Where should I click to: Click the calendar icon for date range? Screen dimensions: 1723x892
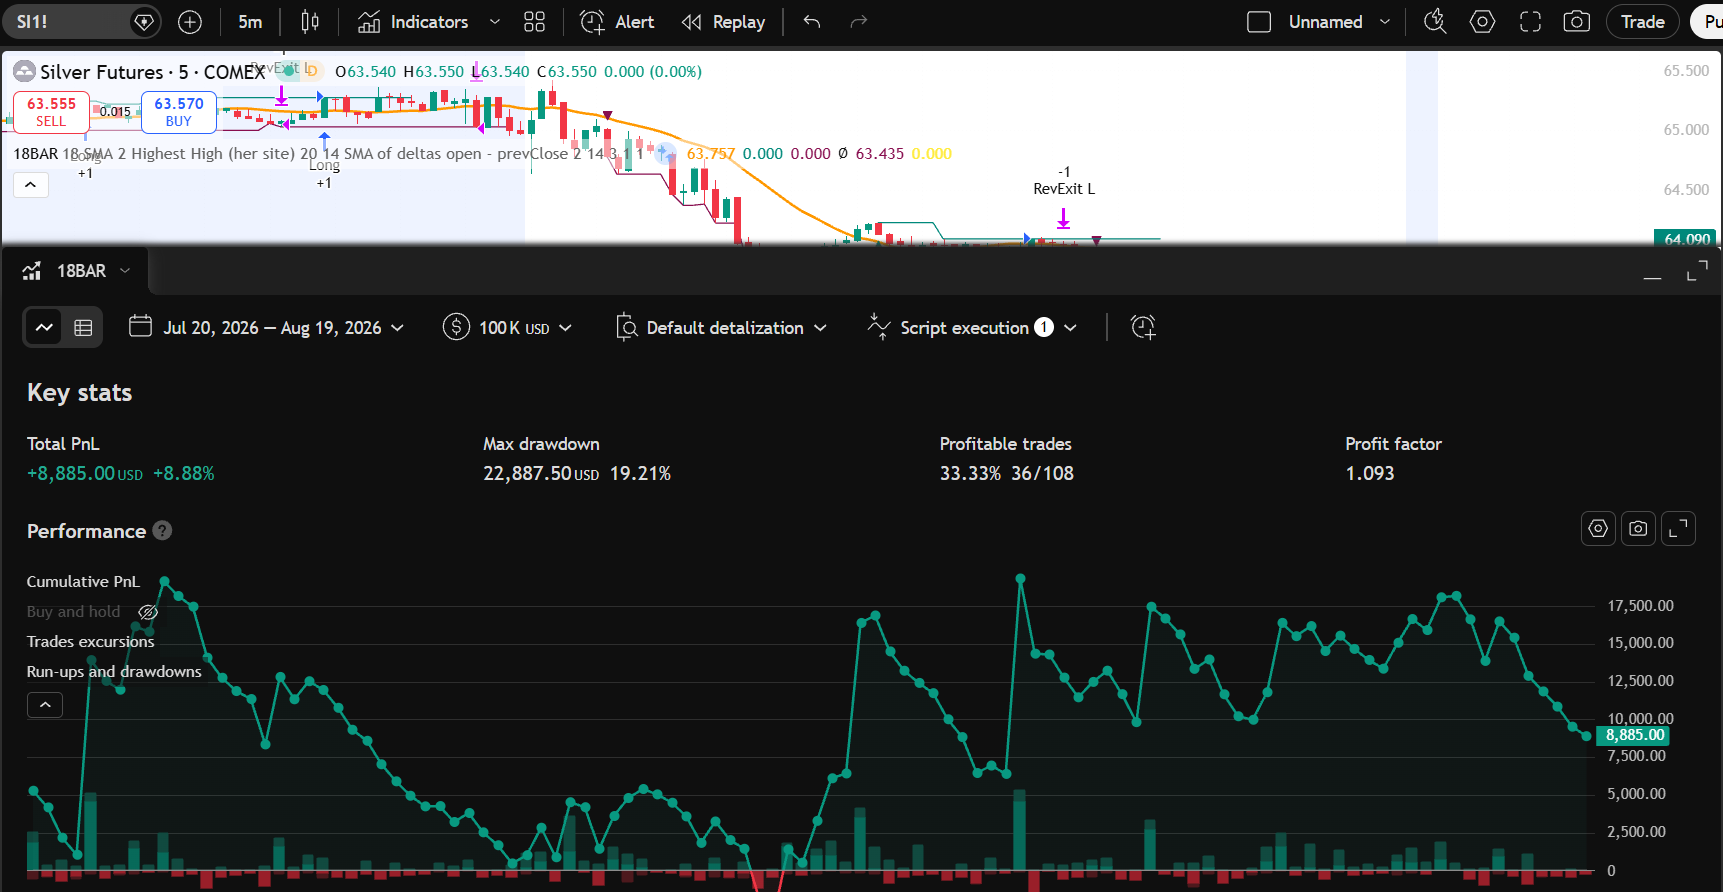click(140, 327)
